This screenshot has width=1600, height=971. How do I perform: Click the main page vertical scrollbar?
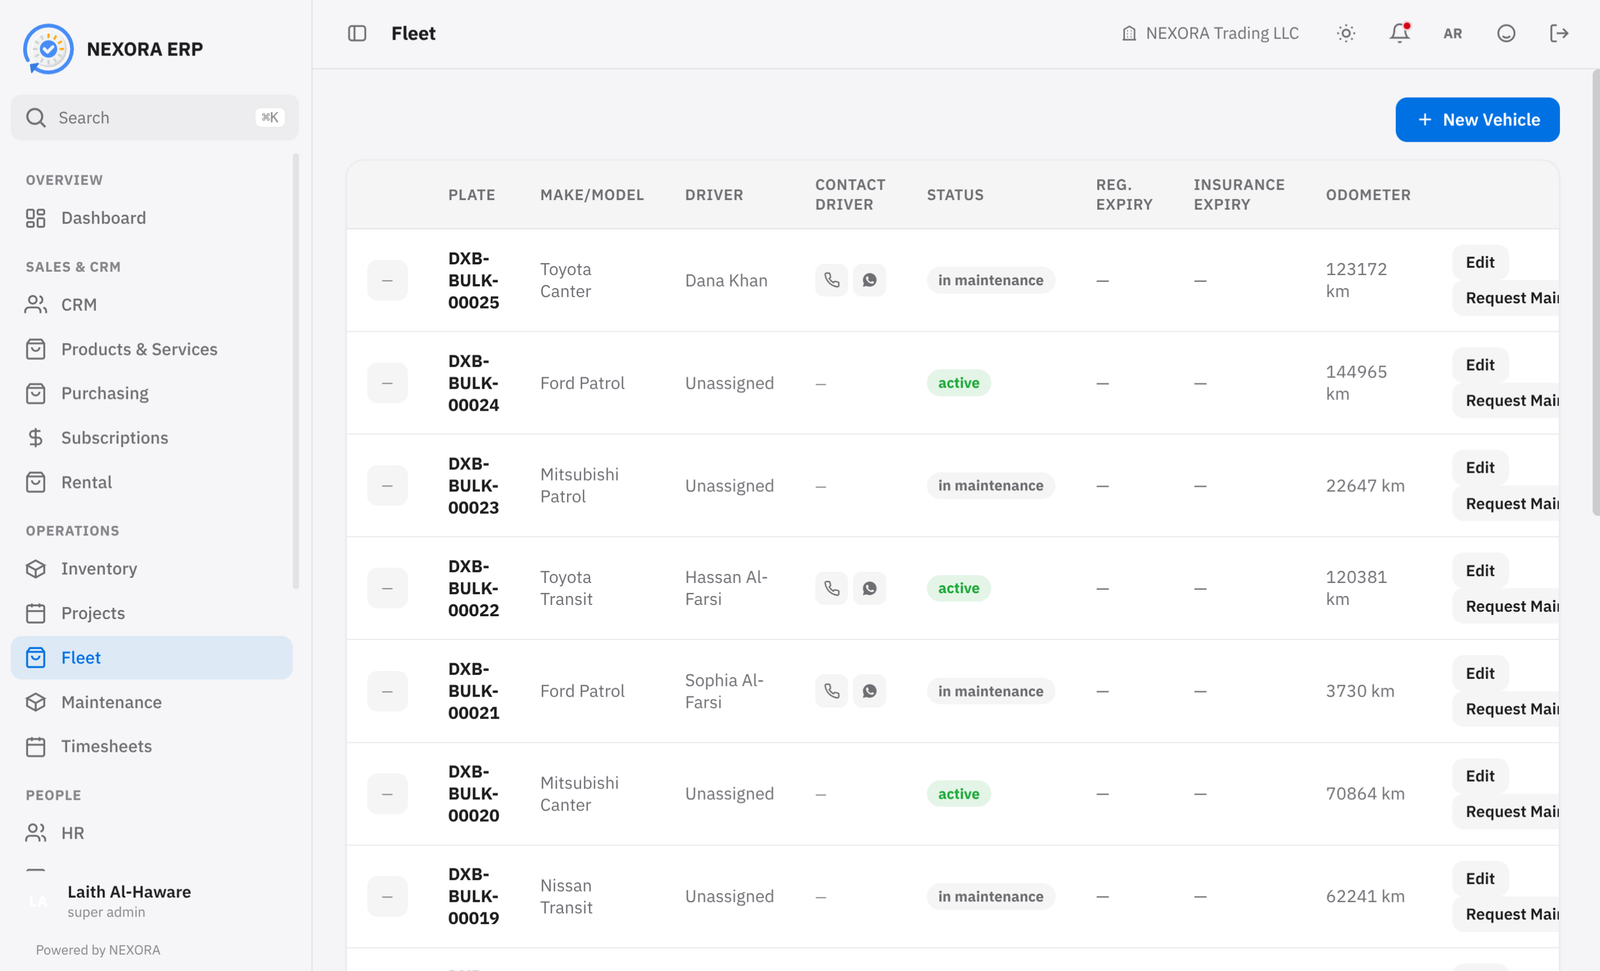tap(1595, 292)
